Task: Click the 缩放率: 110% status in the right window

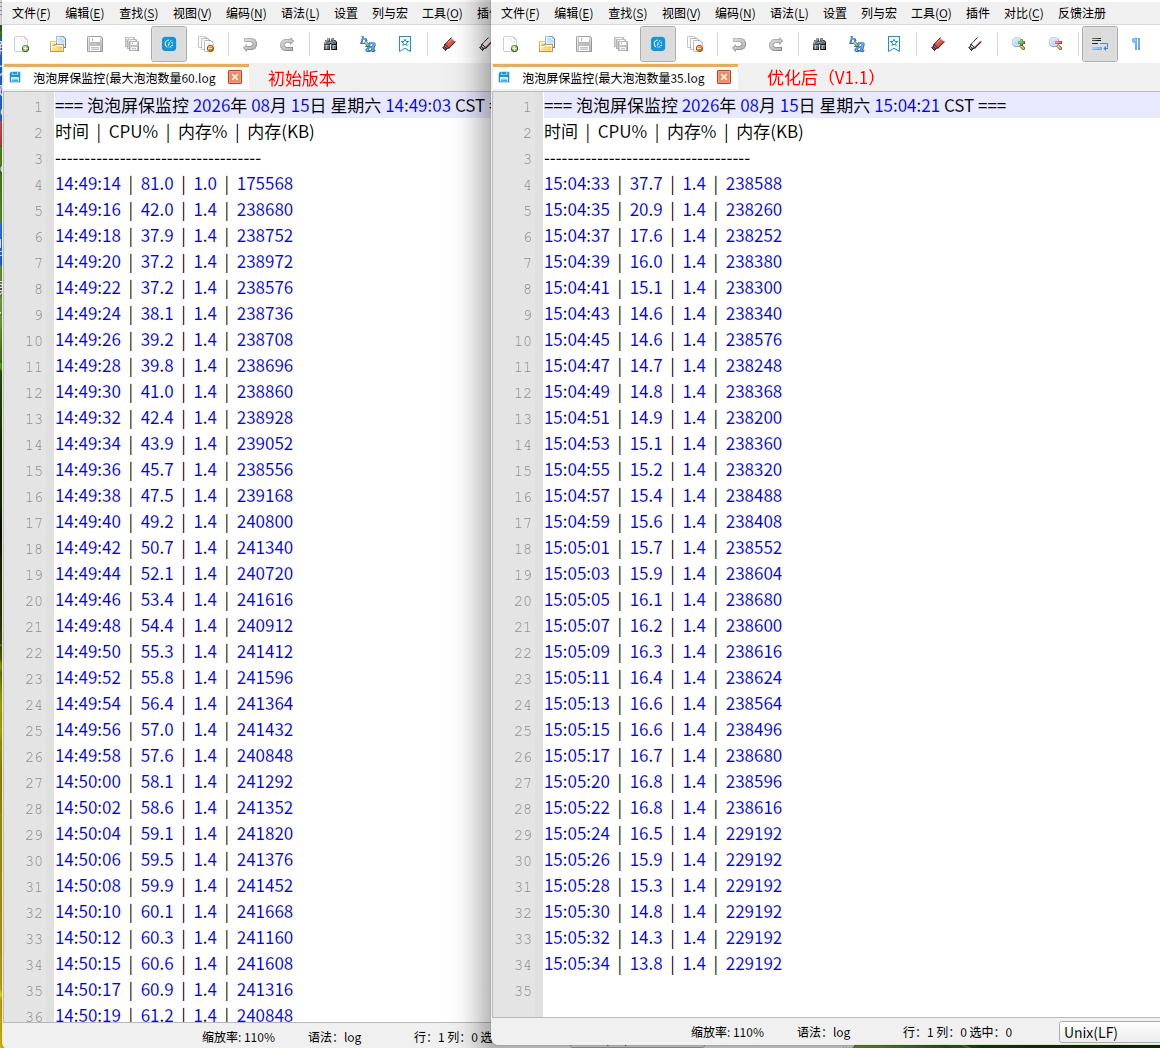Action: (x=727, y=1032)
